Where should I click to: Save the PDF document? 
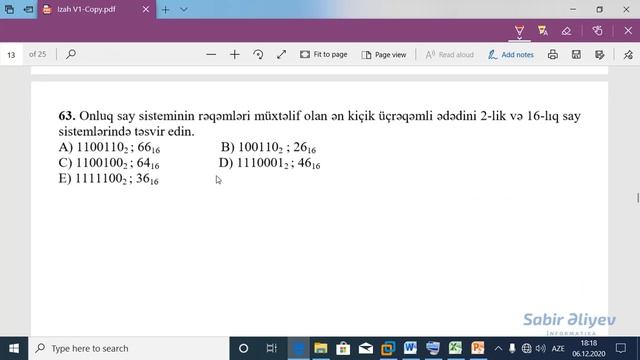[576, 54]
